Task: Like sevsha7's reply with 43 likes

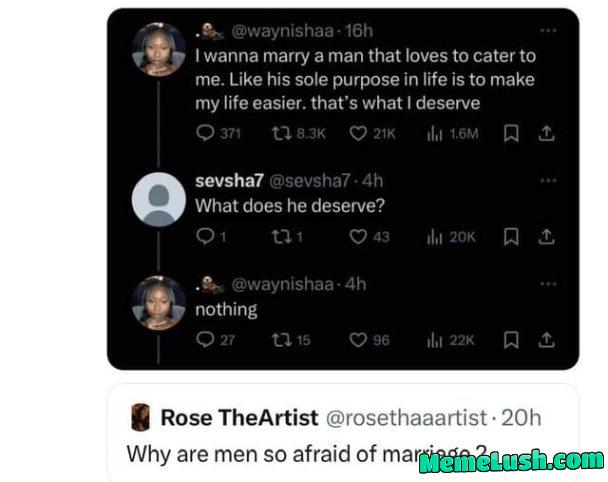Action: tap(358, 237)
